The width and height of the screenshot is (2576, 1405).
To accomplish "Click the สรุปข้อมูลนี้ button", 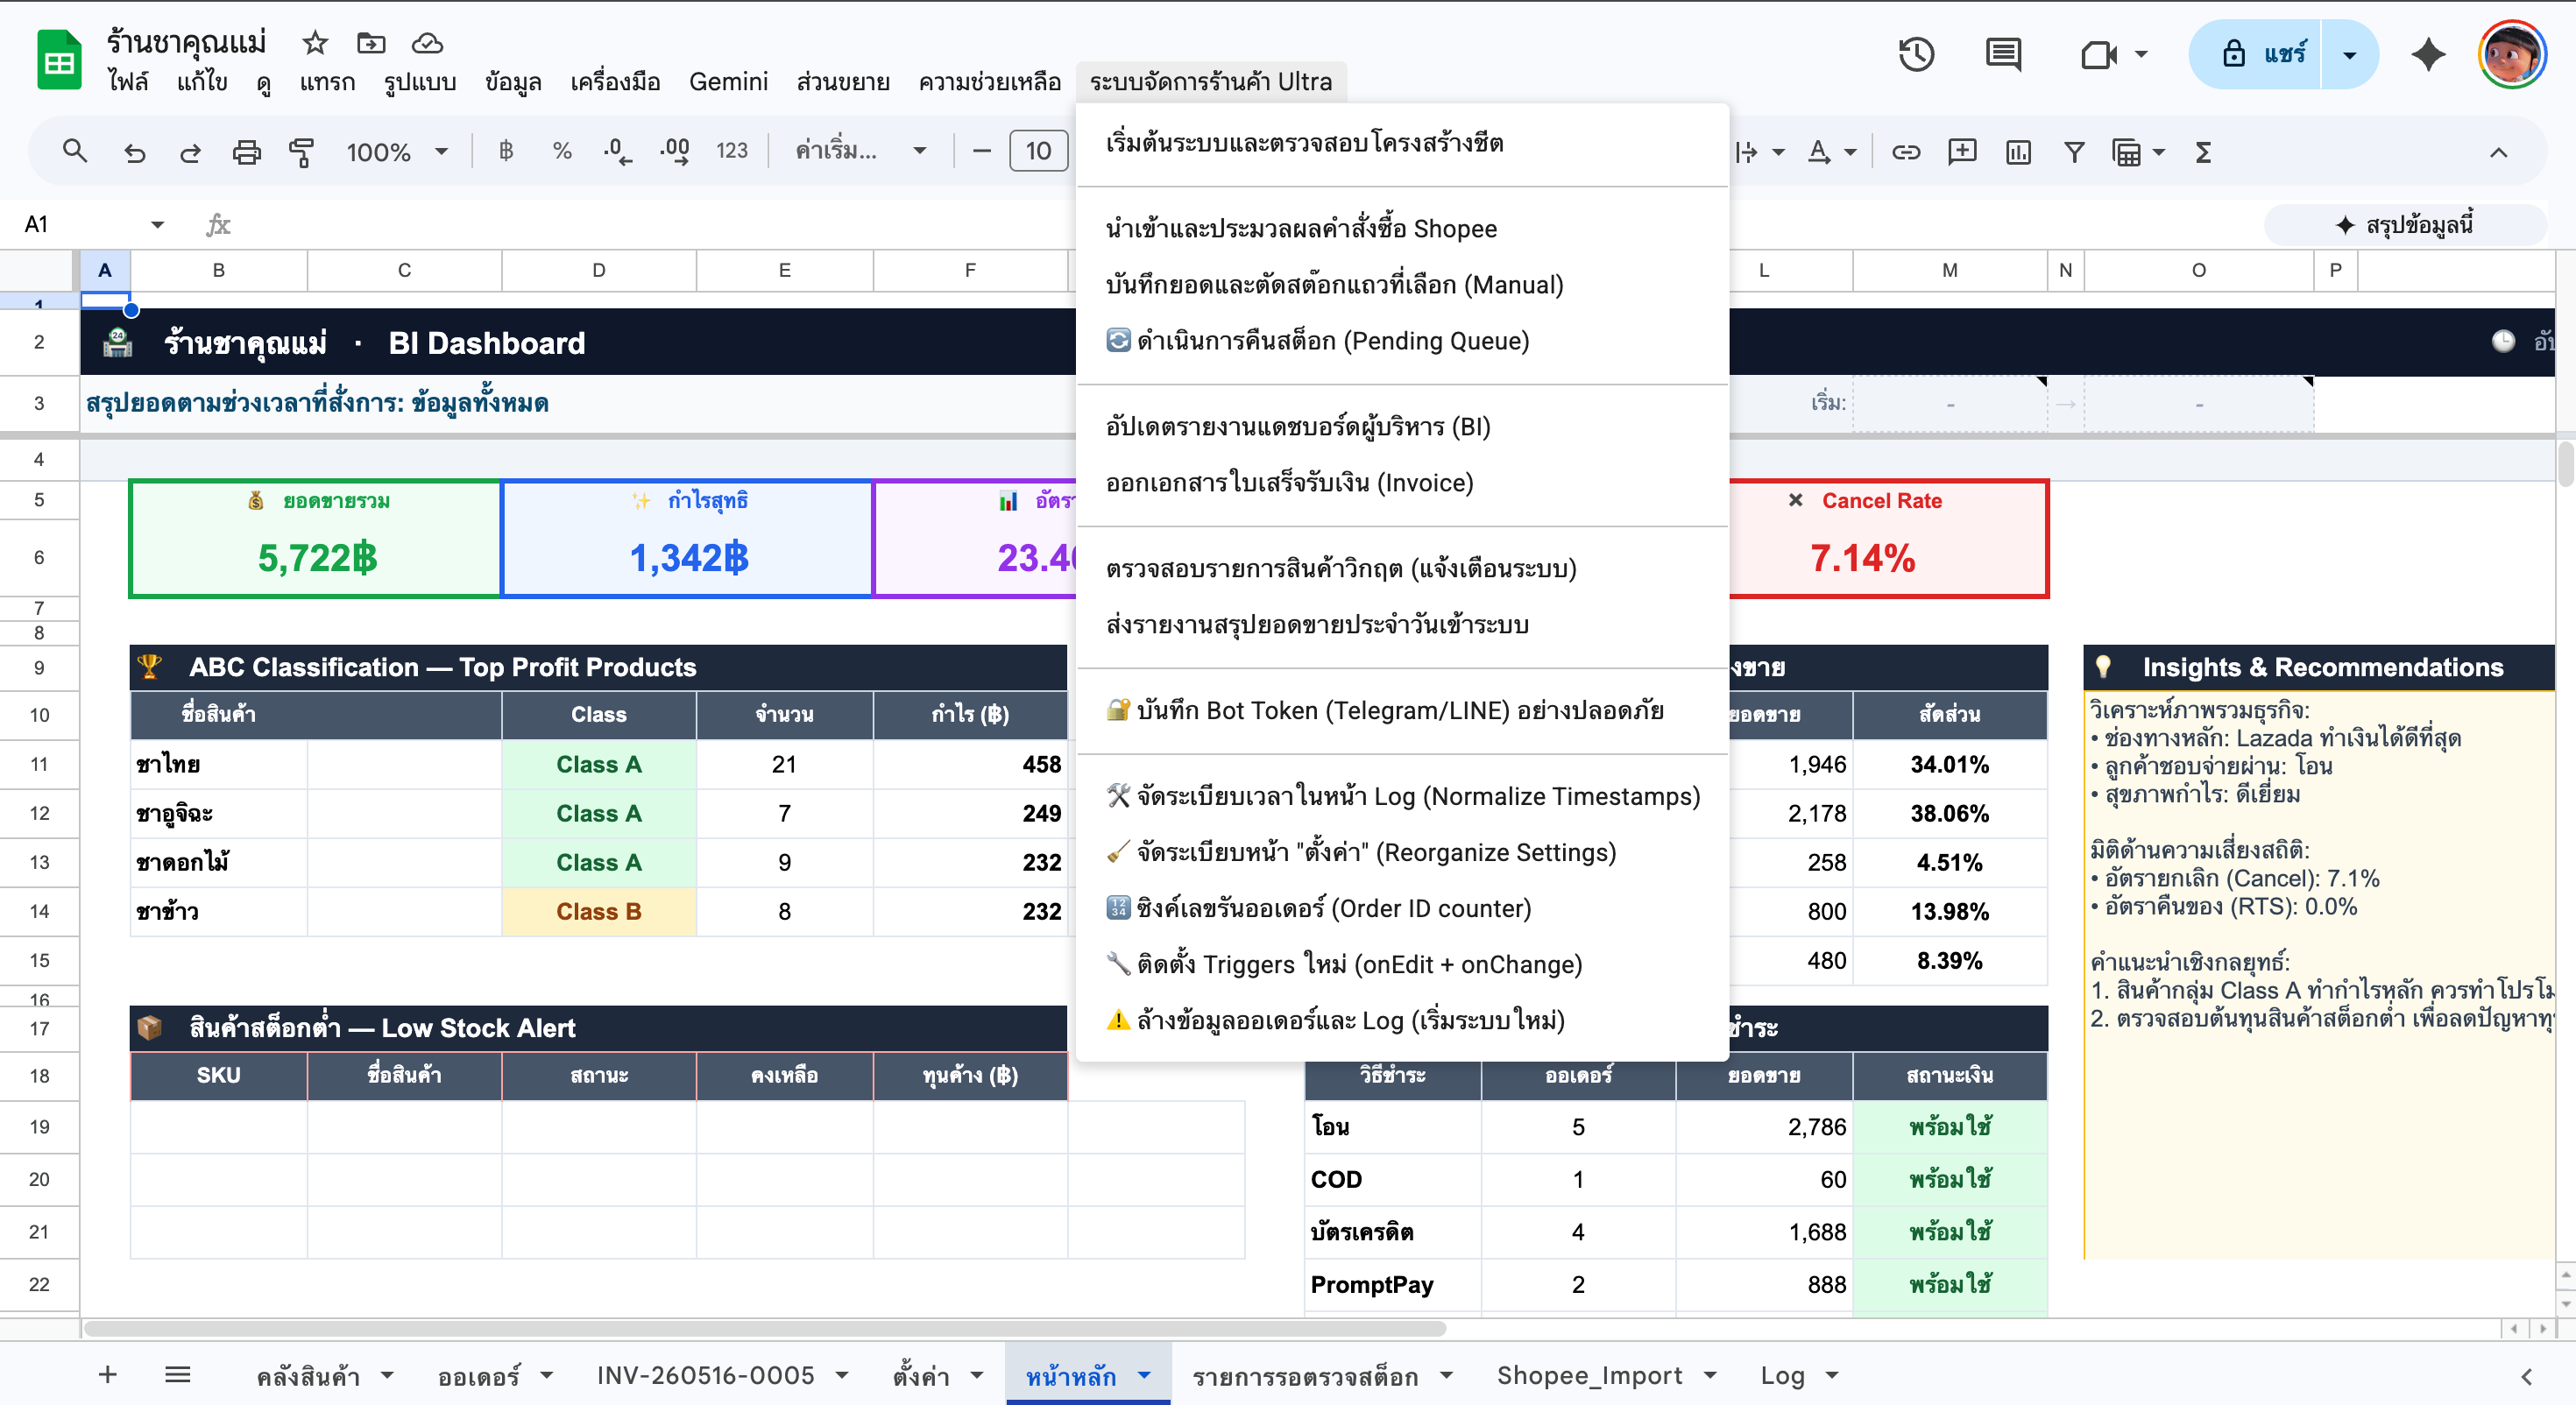I will click(x=2406, y=225).
